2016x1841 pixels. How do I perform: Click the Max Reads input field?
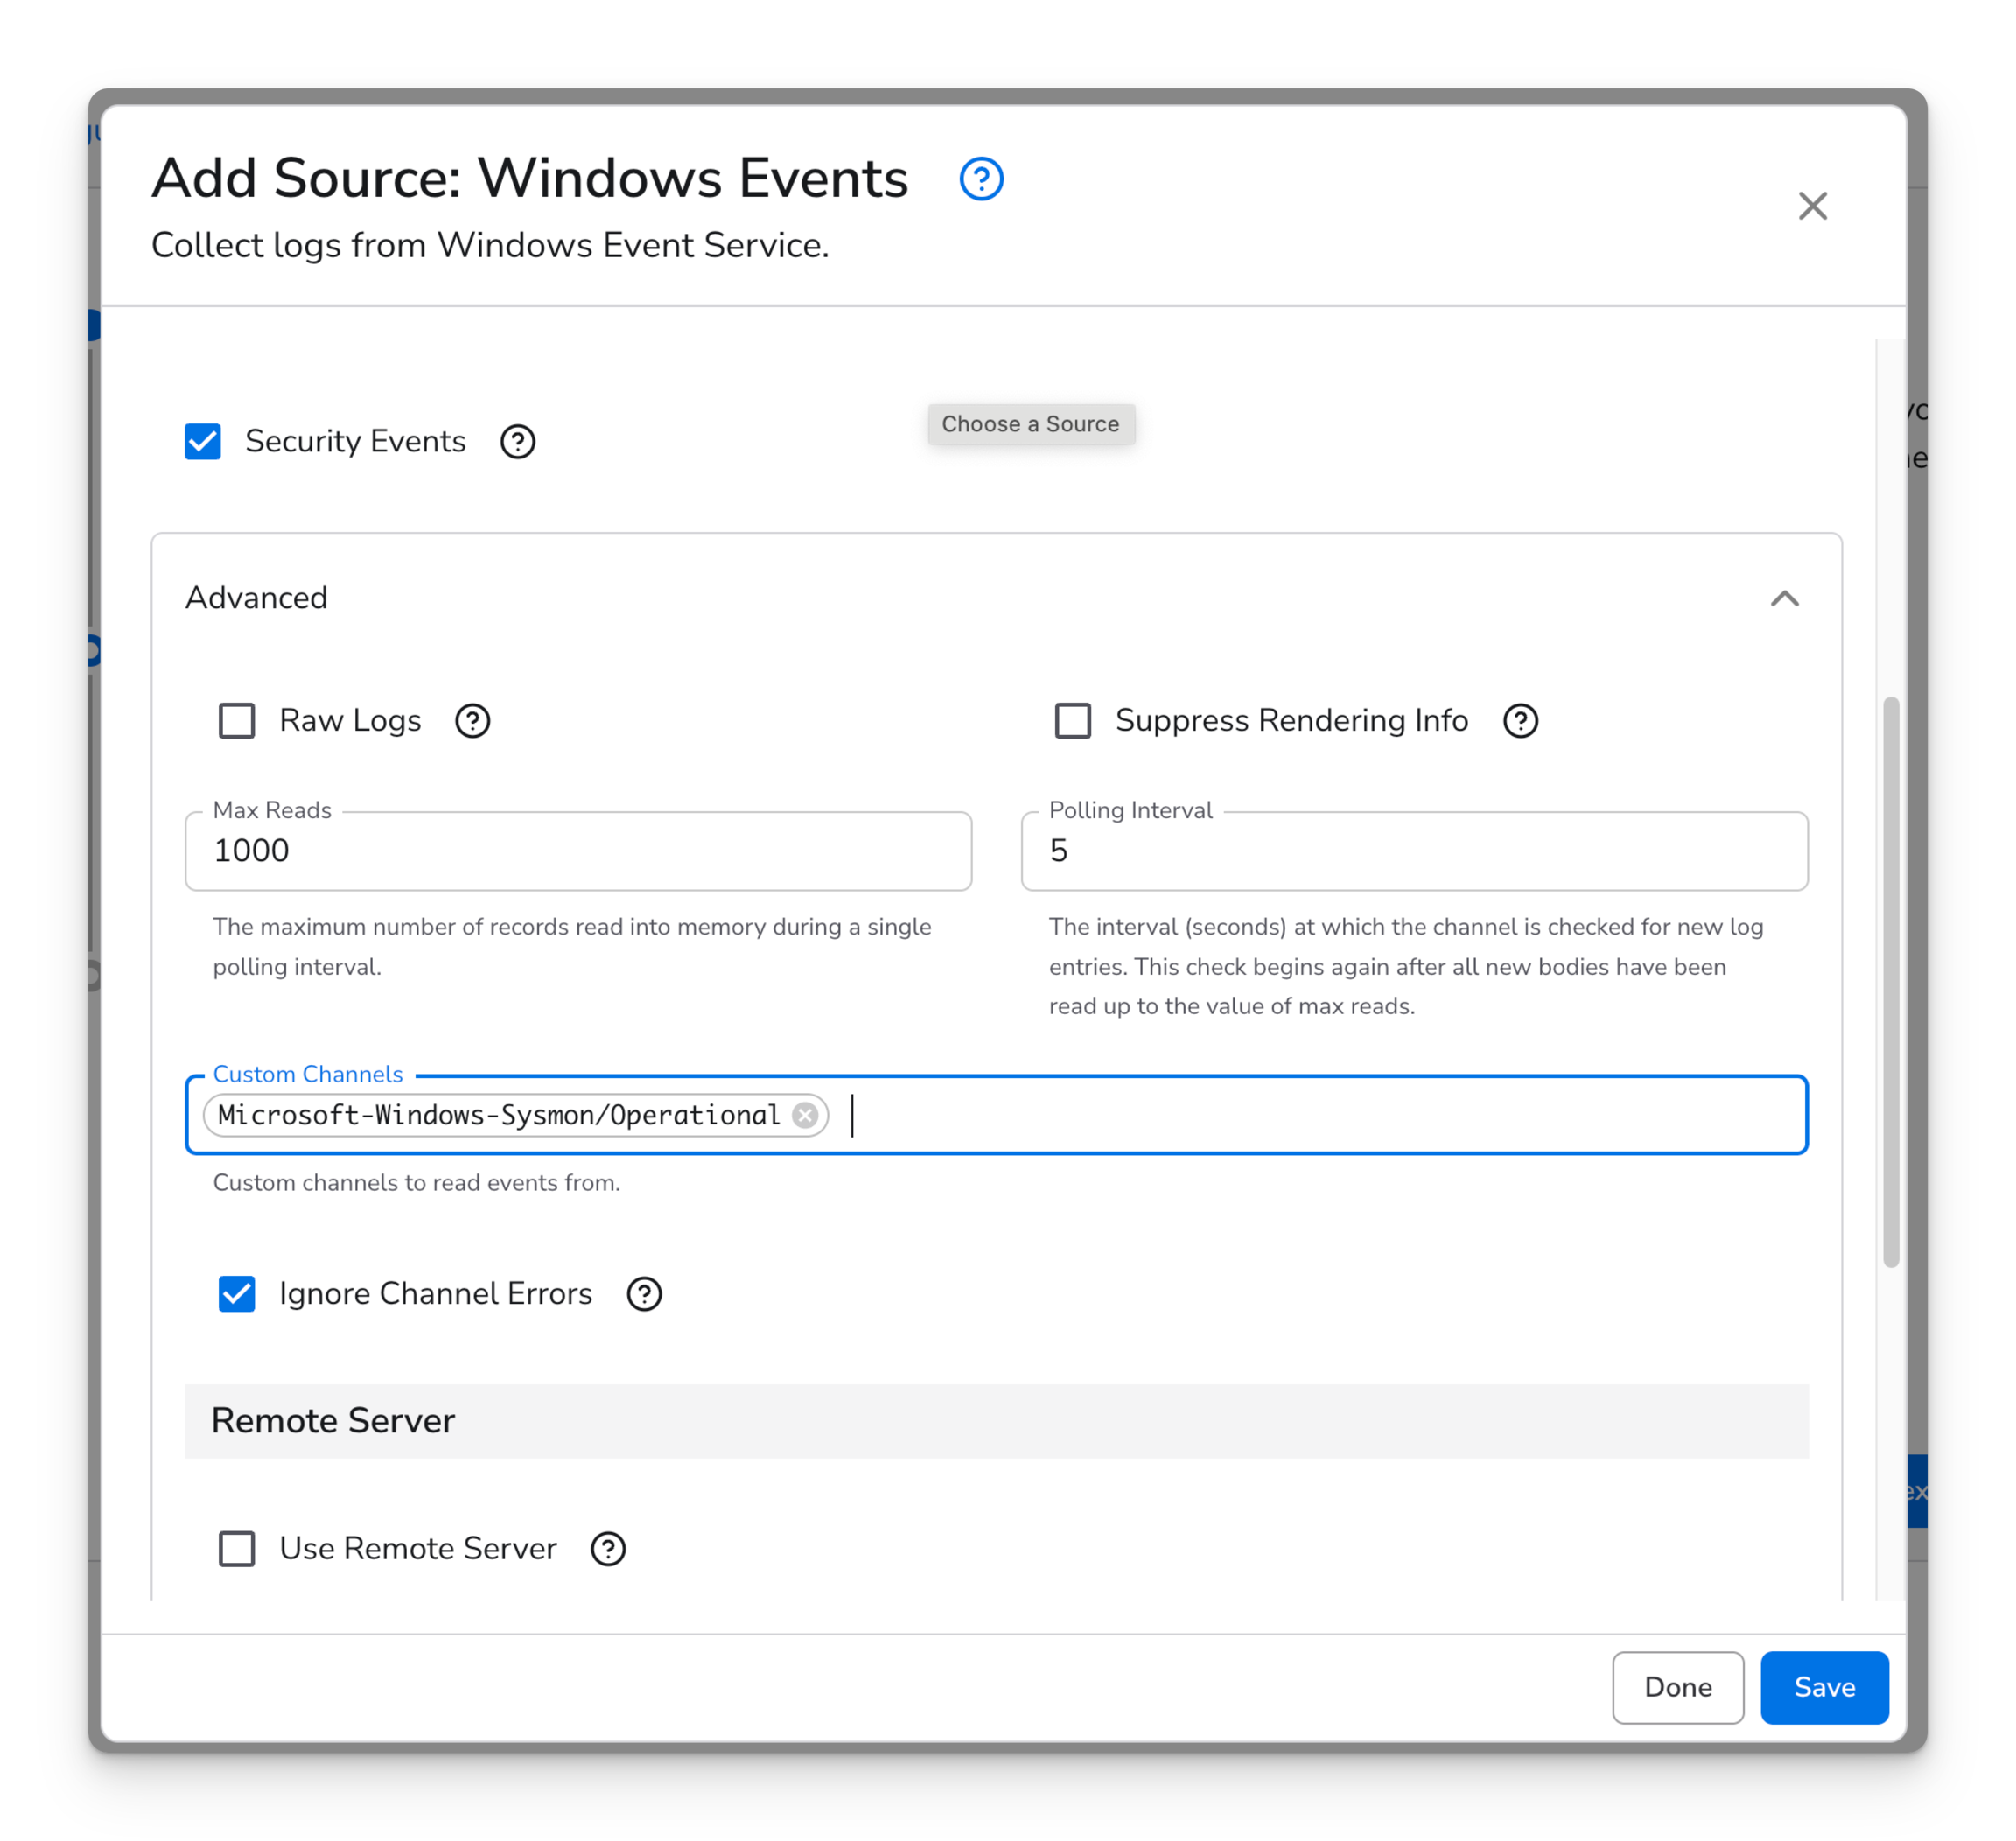(578, 851)
